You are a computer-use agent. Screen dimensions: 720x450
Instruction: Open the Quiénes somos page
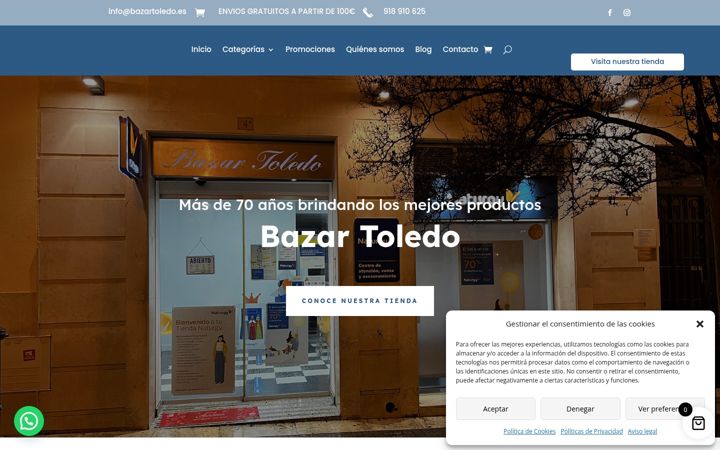tap(375, 50)
